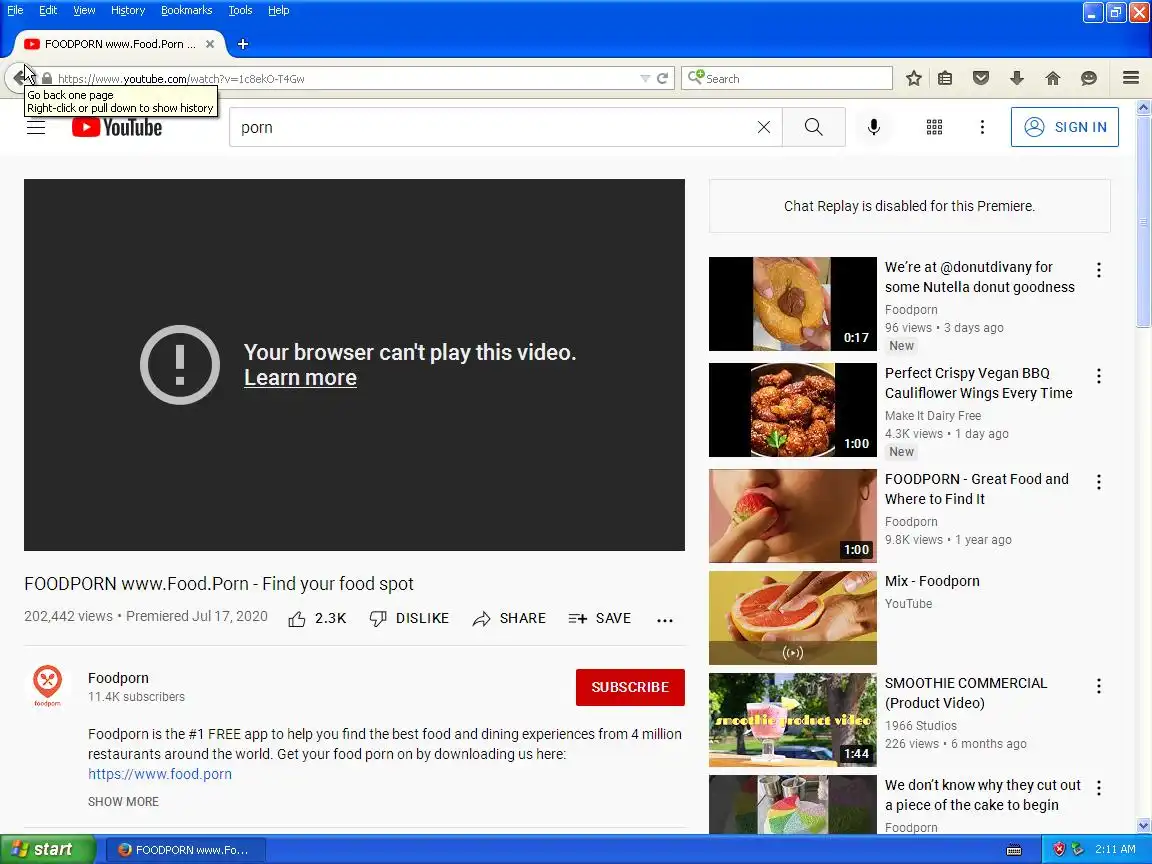This screenshot has height=864, width=1152.
Task: Click the SHARE button
Action: [x=509, y=619]
